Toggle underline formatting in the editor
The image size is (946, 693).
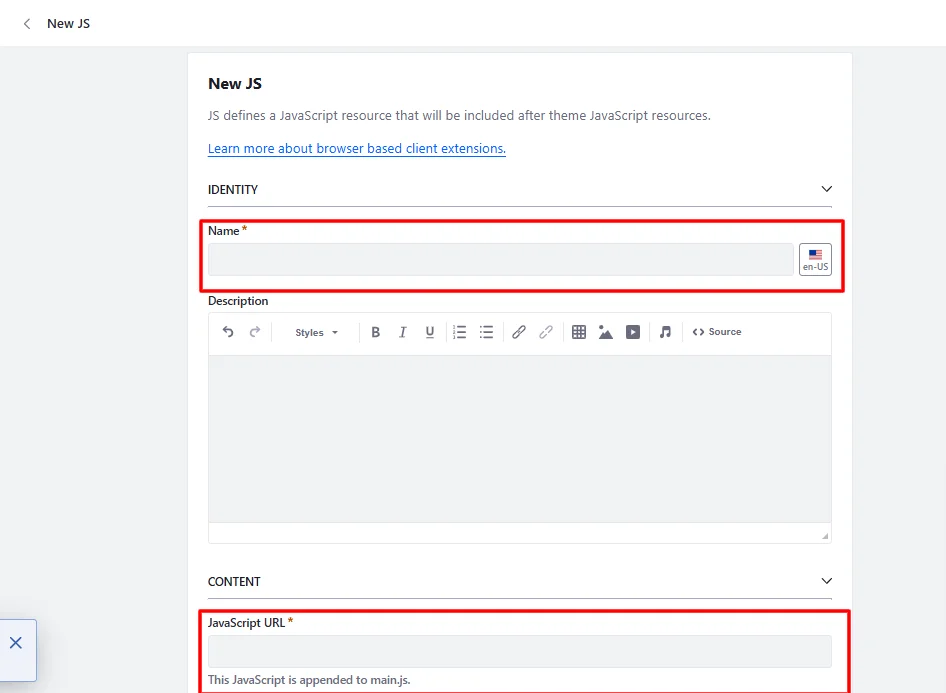(x=429, y=332)
